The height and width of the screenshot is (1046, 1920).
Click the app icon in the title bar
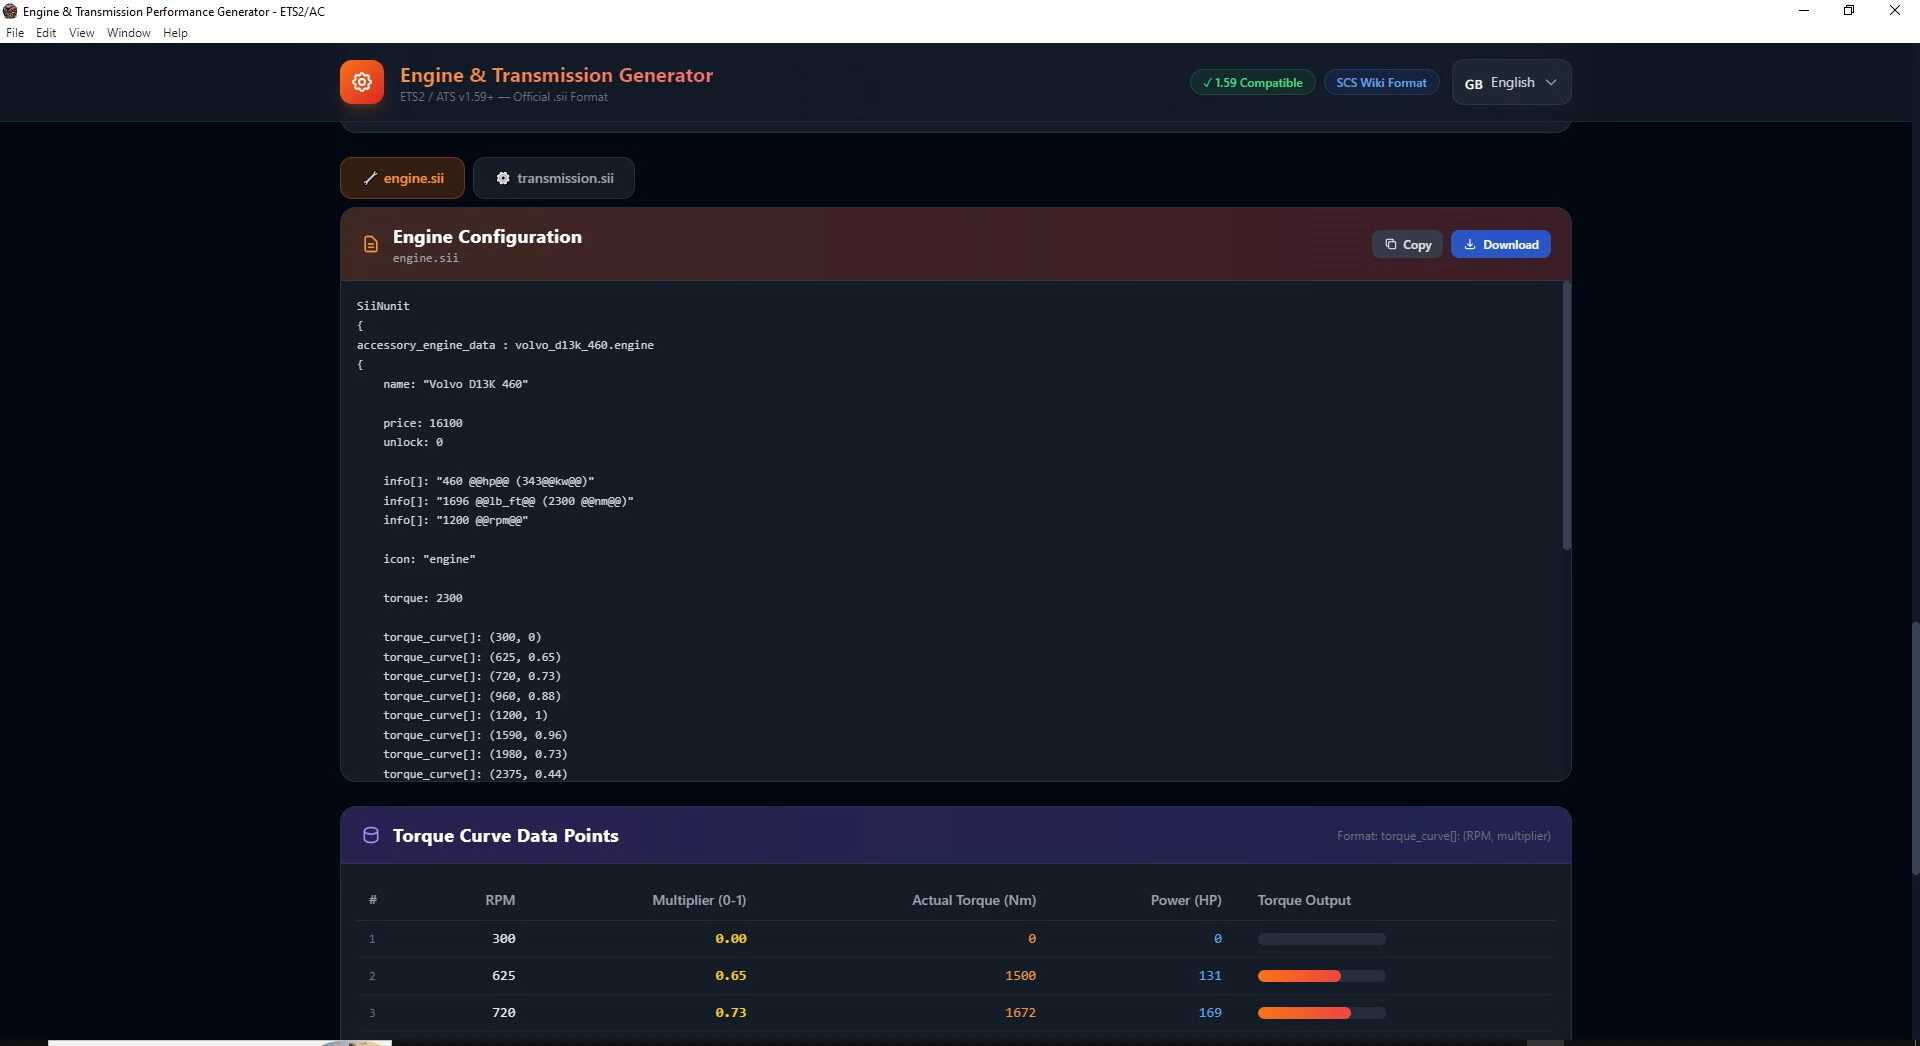tap(10, 11)
